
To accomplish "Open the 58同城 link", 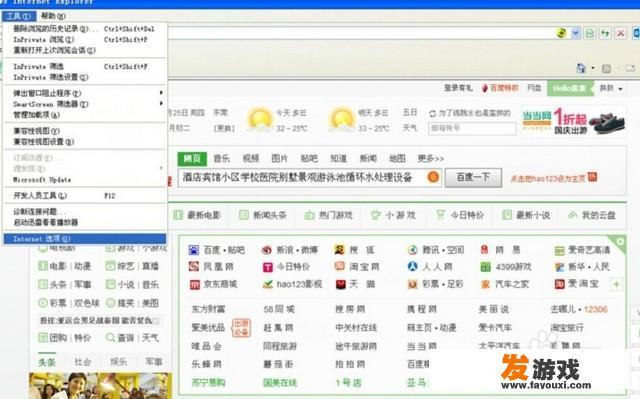I will point(279,309).
